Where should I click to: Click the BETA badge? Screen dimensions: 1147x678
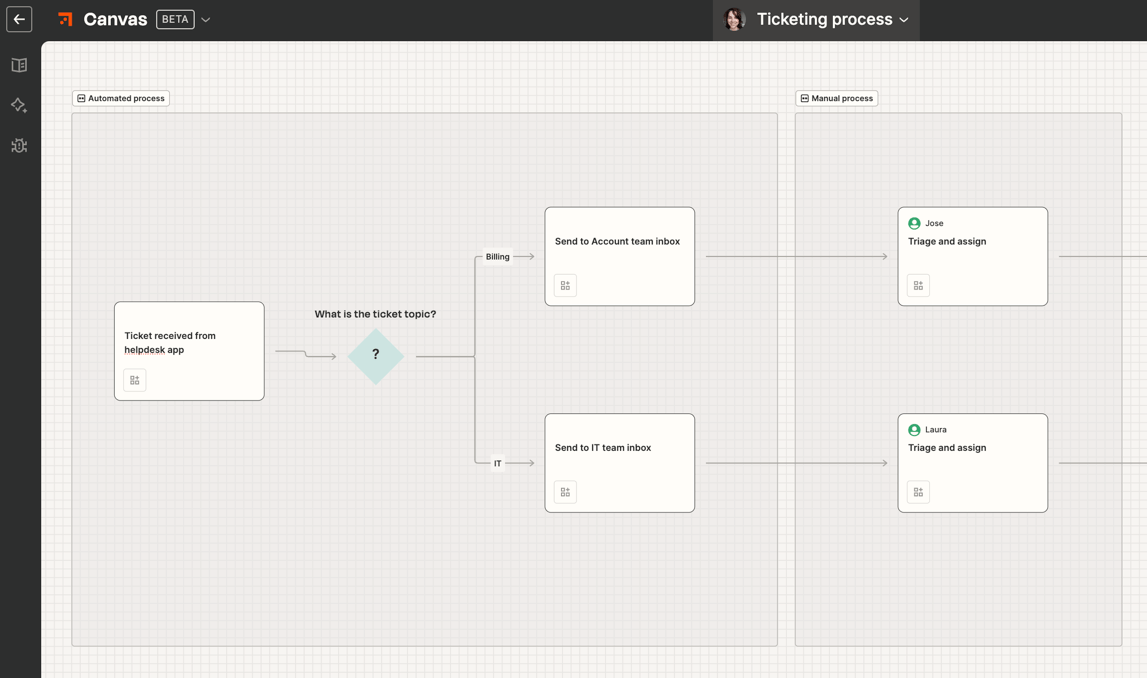click(175, 18)
